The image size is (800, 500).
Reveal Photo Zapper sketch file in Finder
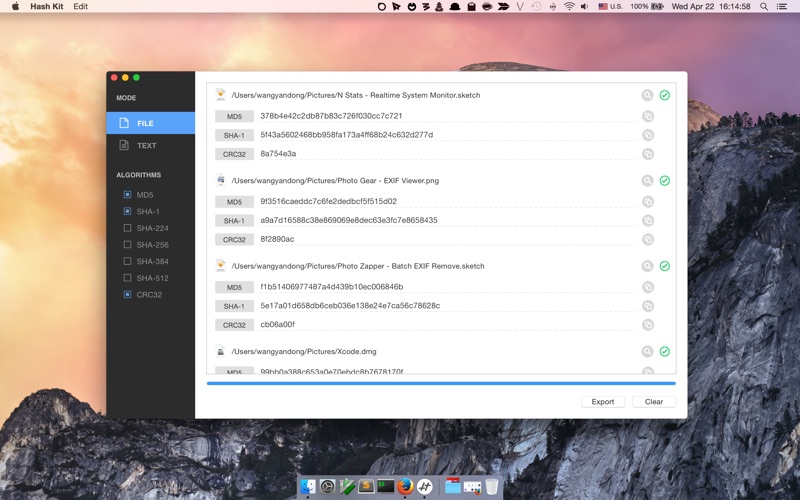click(647, 266)
